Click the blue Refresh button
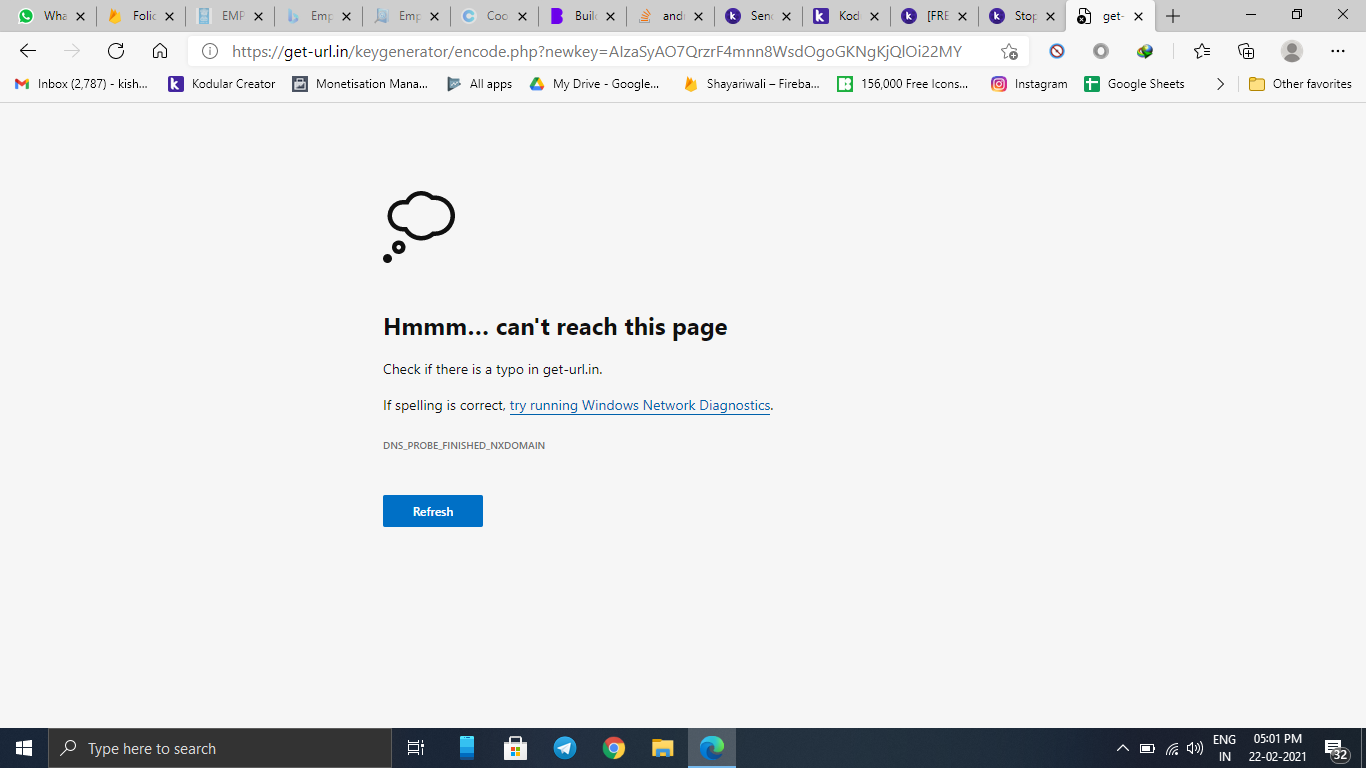The image size is (1366, 768). click(433, 511)
